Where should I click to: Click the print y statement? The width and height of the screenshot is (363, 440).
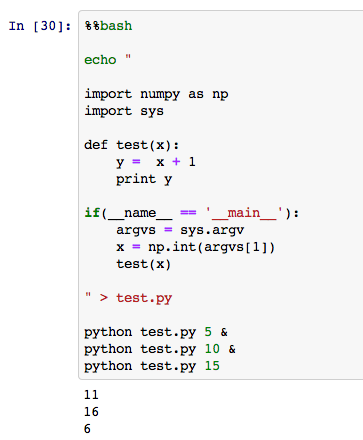click(x=144, y=179)
